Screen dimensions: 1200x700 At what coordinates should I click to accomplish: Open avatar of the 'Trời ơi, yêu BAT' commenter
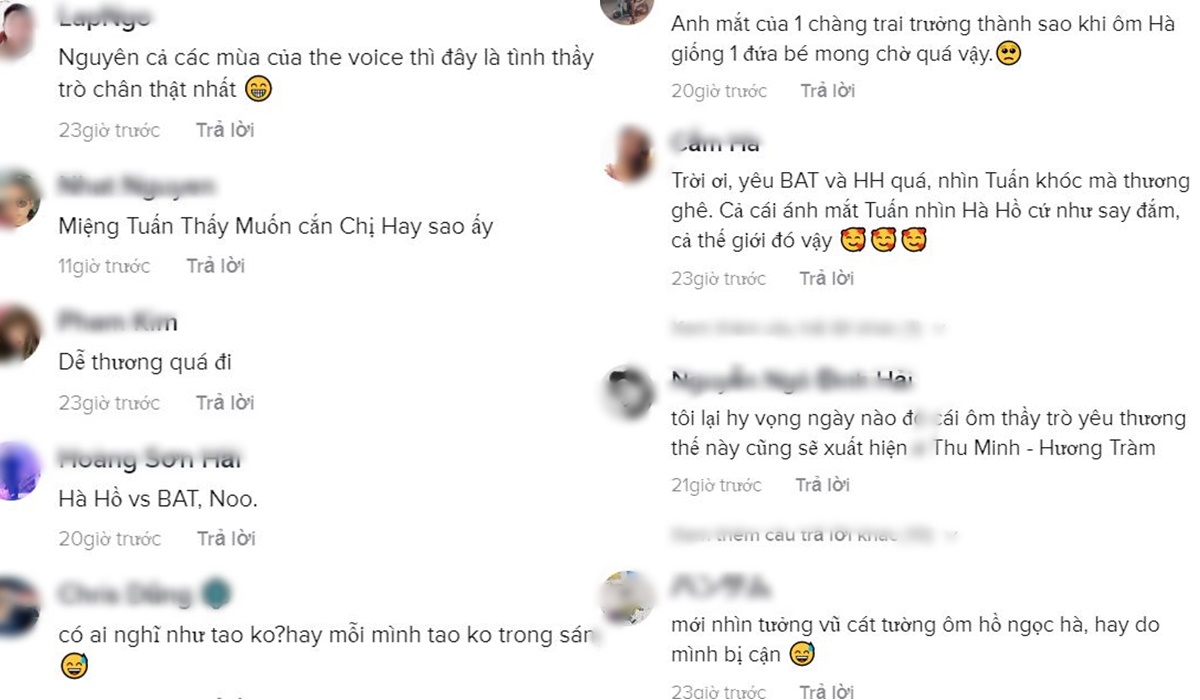(630, 155)
